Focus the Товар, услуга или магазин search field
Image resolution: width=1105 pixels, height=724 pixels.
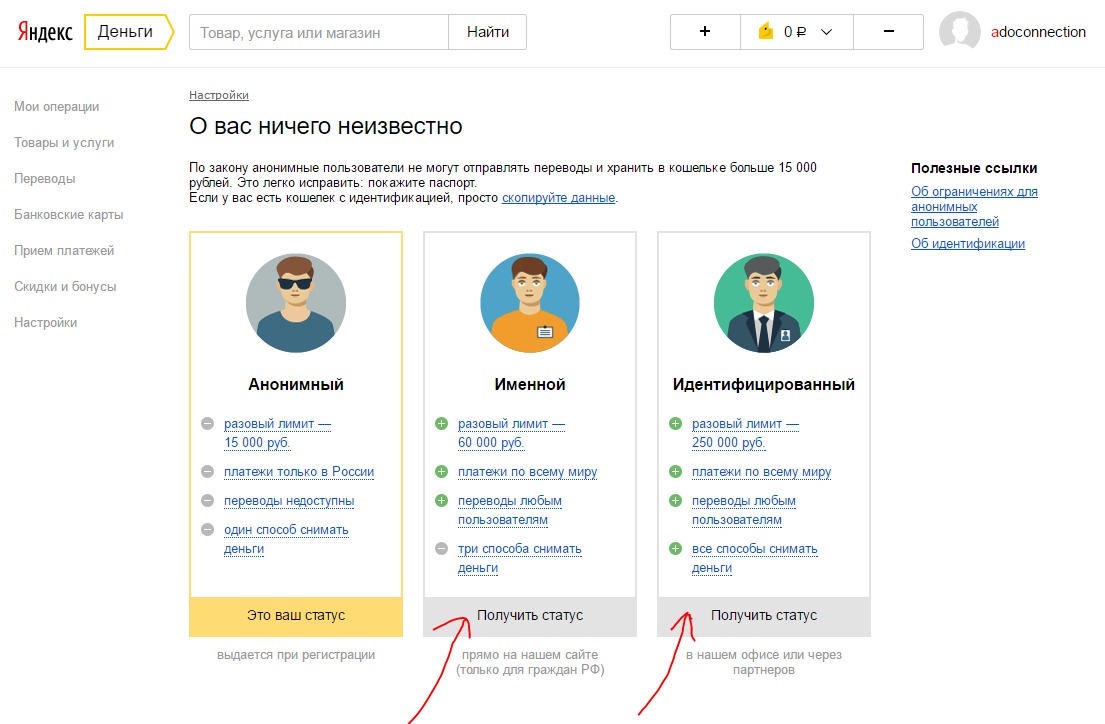319,32
